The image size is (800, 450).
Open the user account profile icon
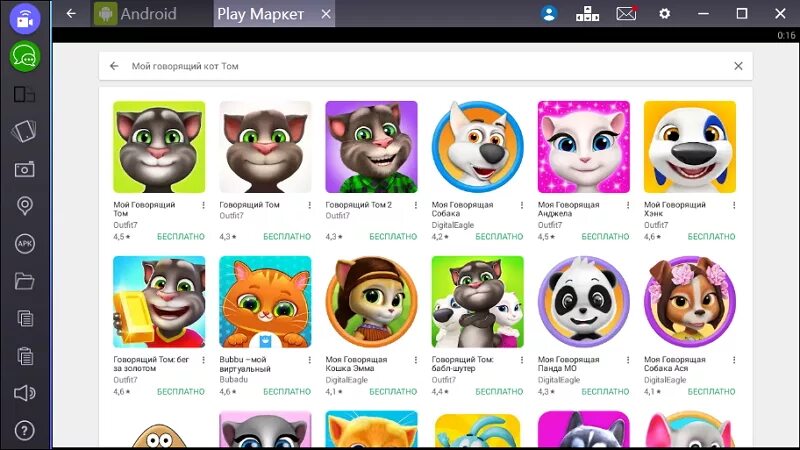[549, 14]
